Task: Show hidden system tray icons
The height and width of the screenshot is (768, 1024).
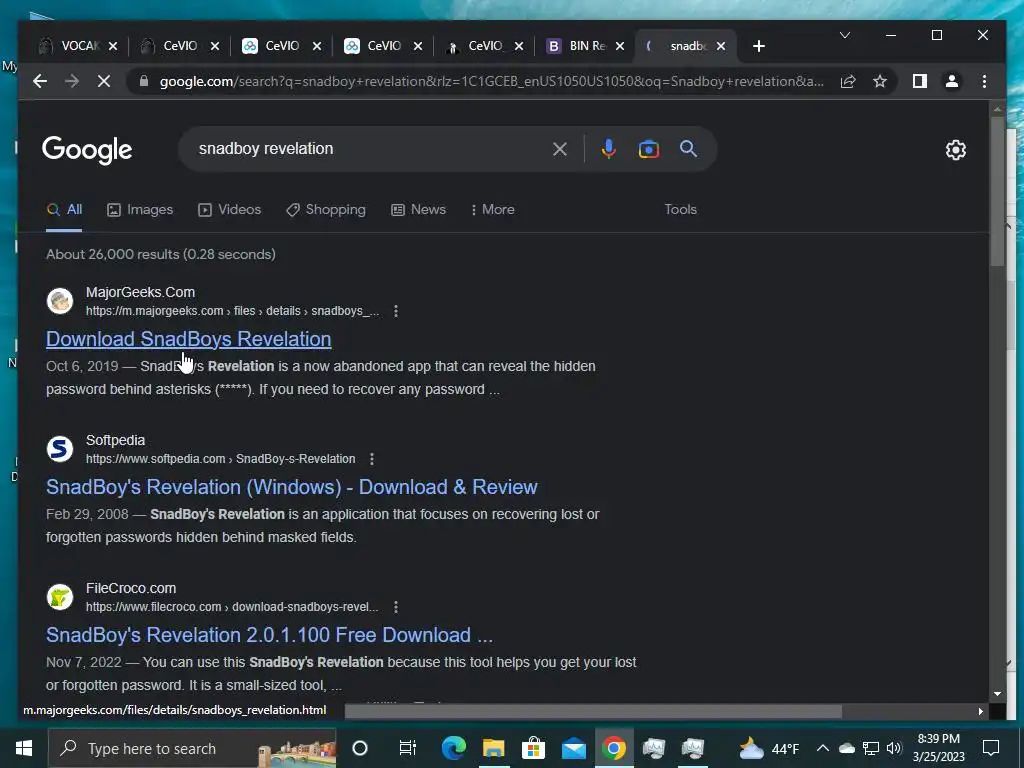Action: click(823, 748)
